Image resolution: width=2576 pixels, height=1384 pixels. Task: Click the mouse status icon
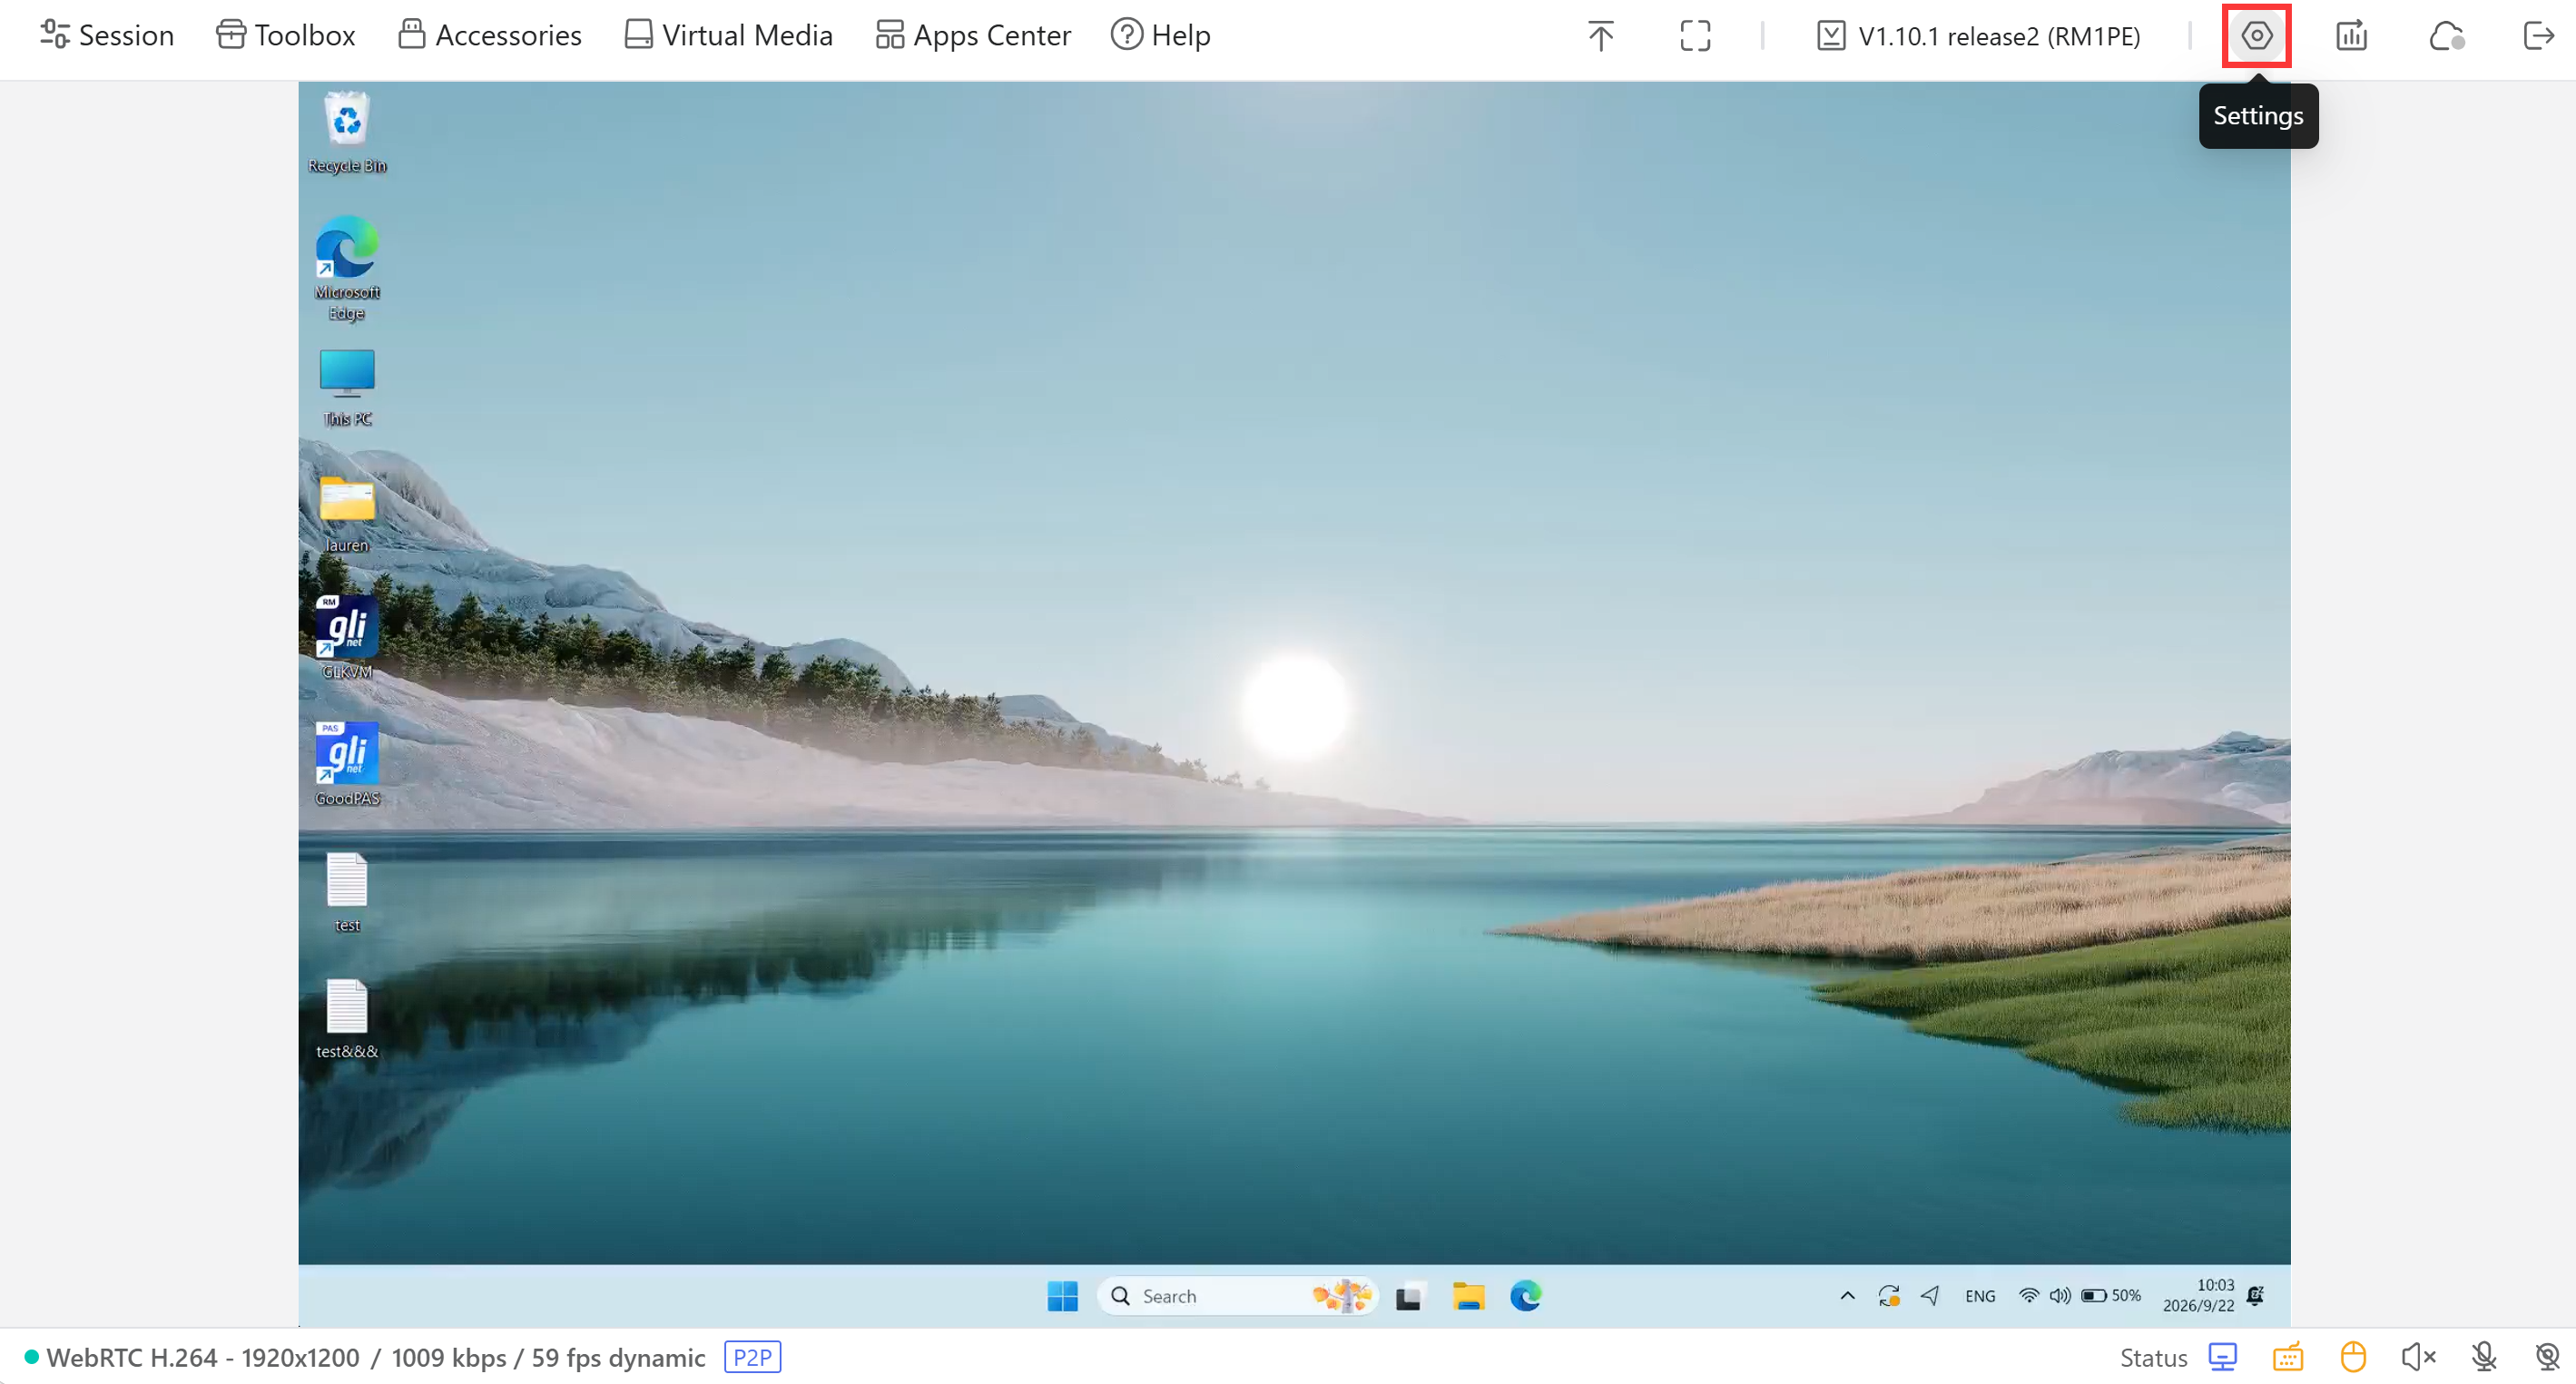tap(2353, 1357)
